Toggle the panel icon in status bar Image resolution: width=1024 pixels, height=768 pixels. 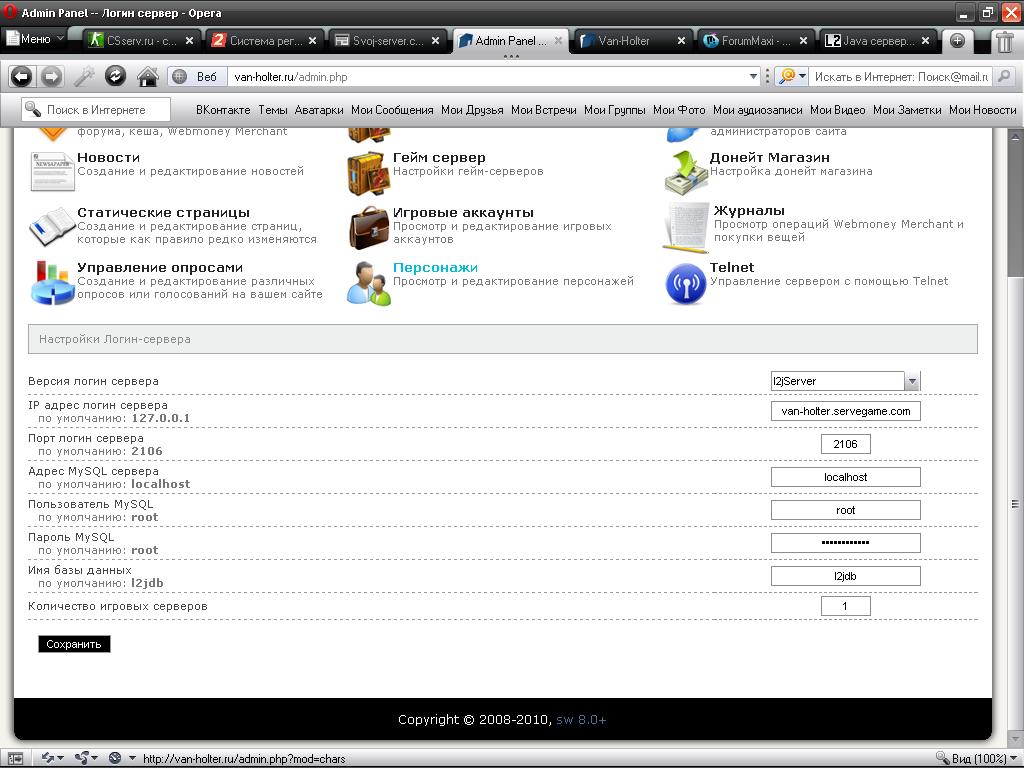(x=14, y=758)
